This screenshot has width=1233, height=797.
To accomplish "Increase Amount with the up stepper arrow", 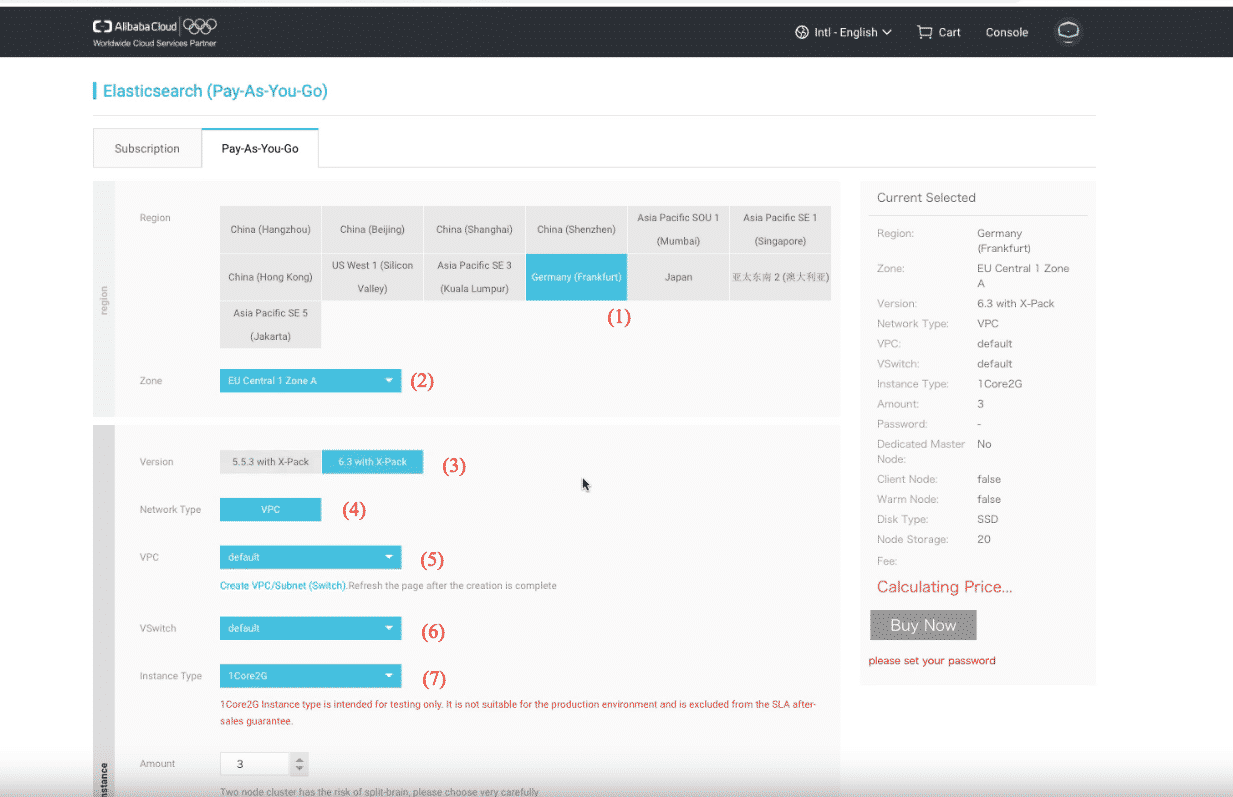I will pos(299,758).
